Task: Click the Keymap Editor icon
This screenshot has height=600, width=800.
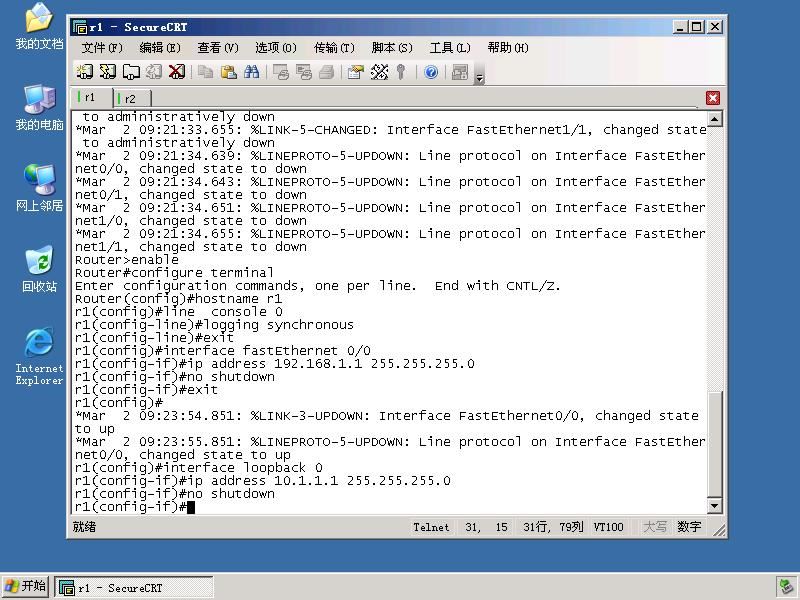Action: coord(379,72)
